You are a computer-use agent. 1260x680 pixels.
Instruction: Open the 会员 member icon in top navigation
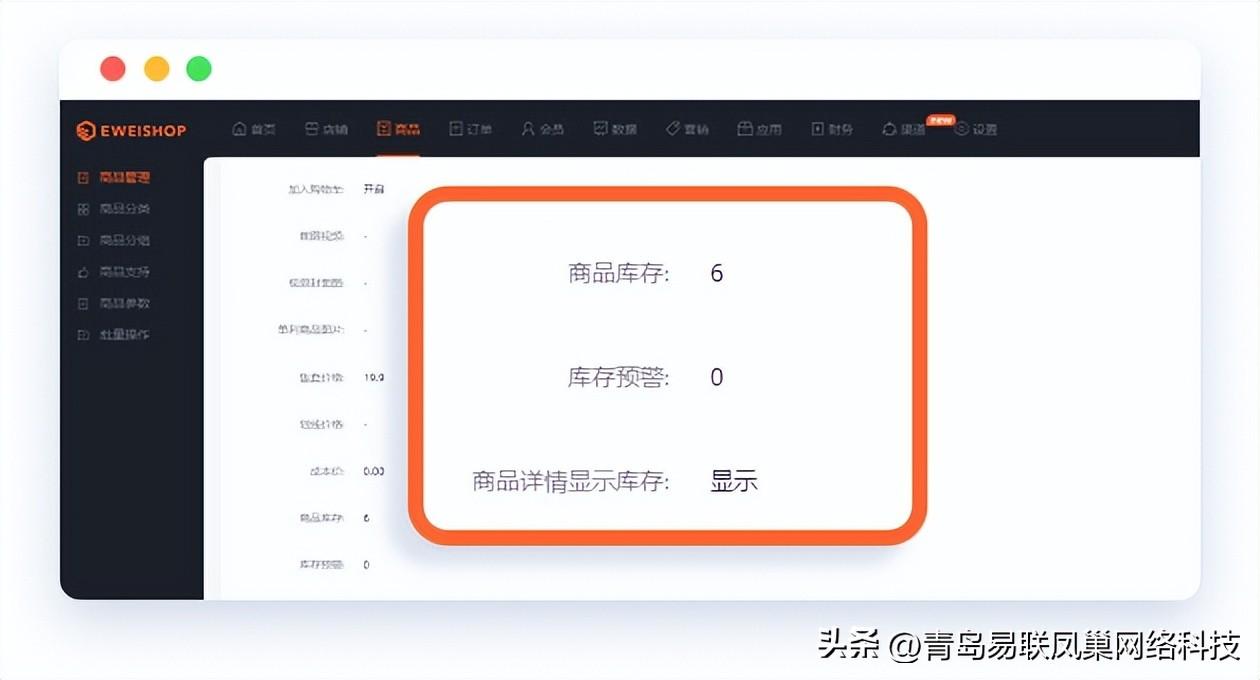pos(528,129)
